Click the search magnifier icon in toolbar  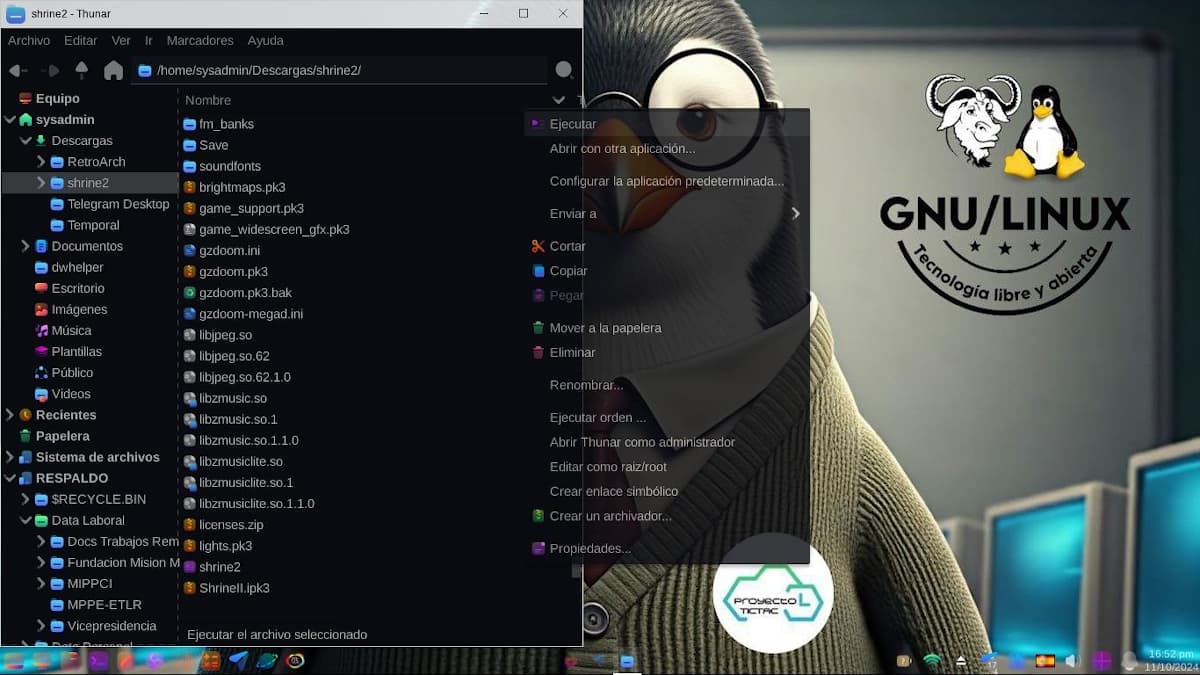(x=564, y=70)
